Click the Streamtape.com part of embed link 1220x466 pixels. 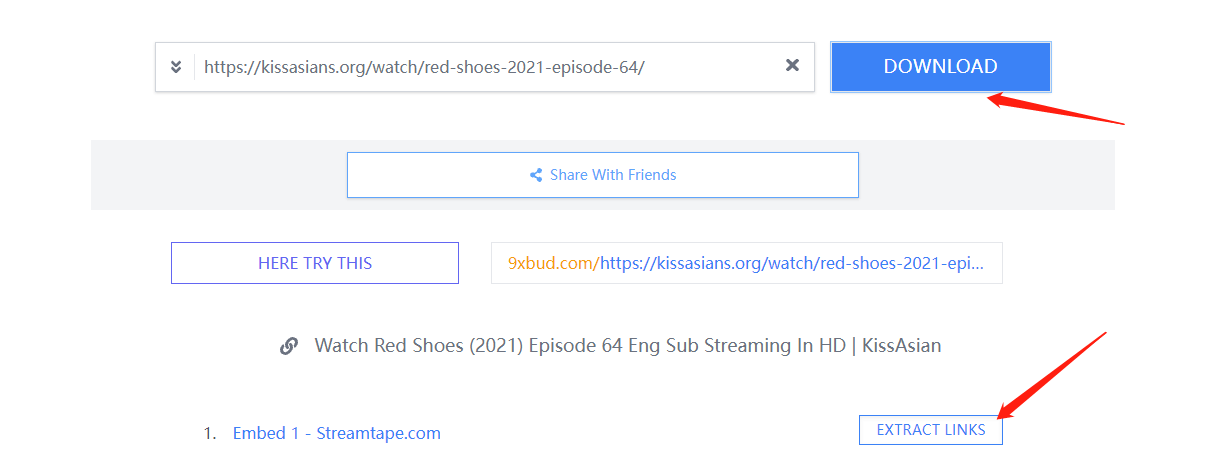pos(379,433)
